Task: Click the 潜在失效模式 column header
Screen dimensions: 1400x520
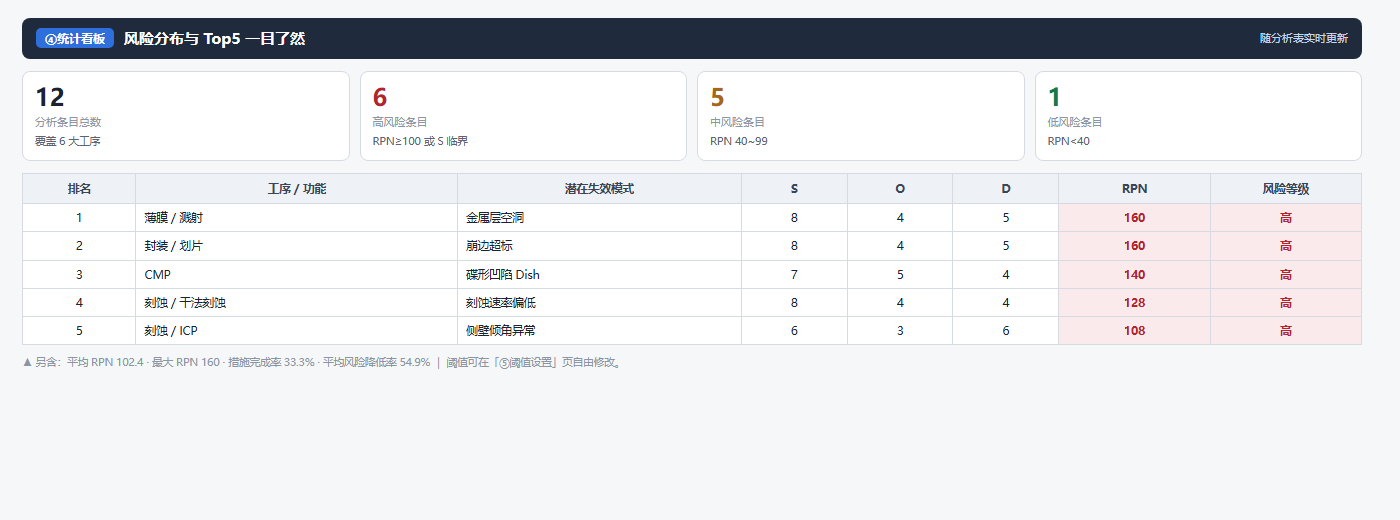Action: (x=600, y=188)
